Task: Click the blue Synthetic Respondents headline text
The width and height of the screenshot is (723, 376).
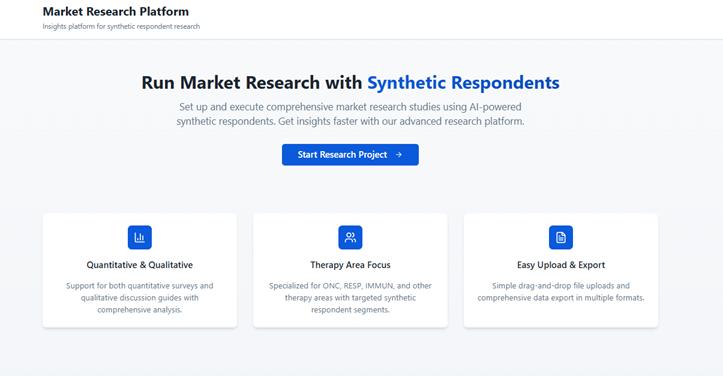Action: (x=463, y=83)
